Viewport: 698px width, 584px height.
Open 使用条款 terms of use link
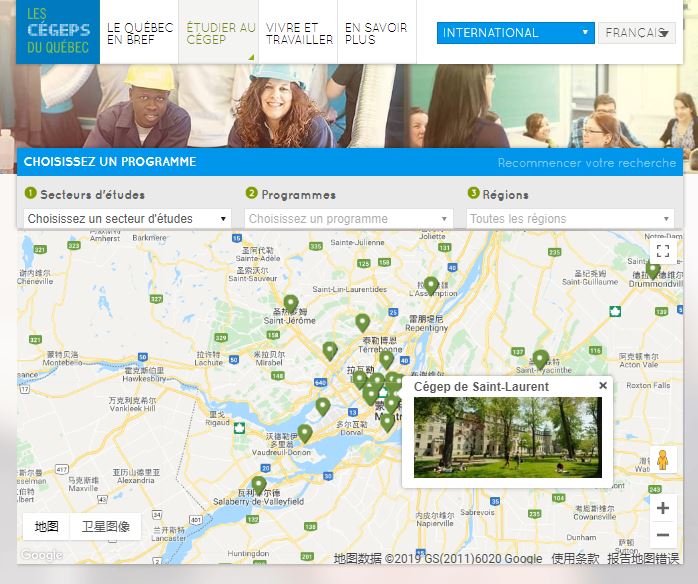[575, 558]
